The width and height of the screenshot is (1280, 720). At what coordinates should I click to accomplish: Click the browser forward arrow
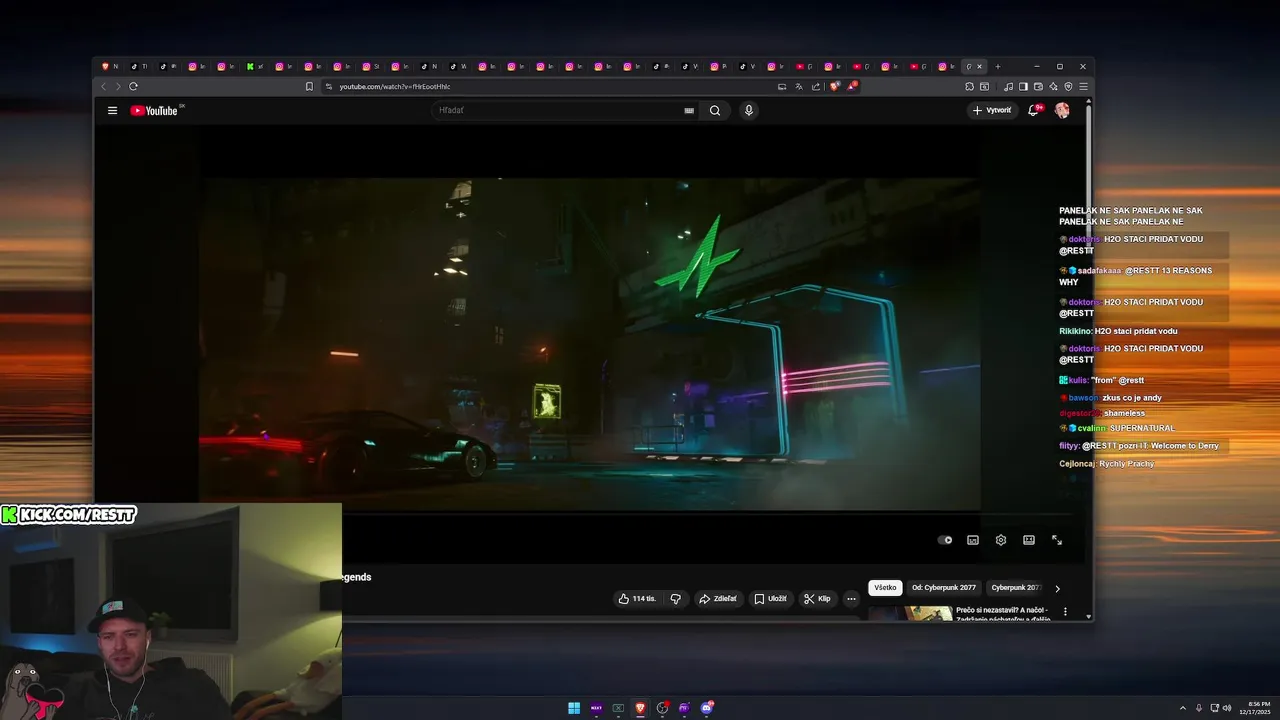(x=118, y=87)
